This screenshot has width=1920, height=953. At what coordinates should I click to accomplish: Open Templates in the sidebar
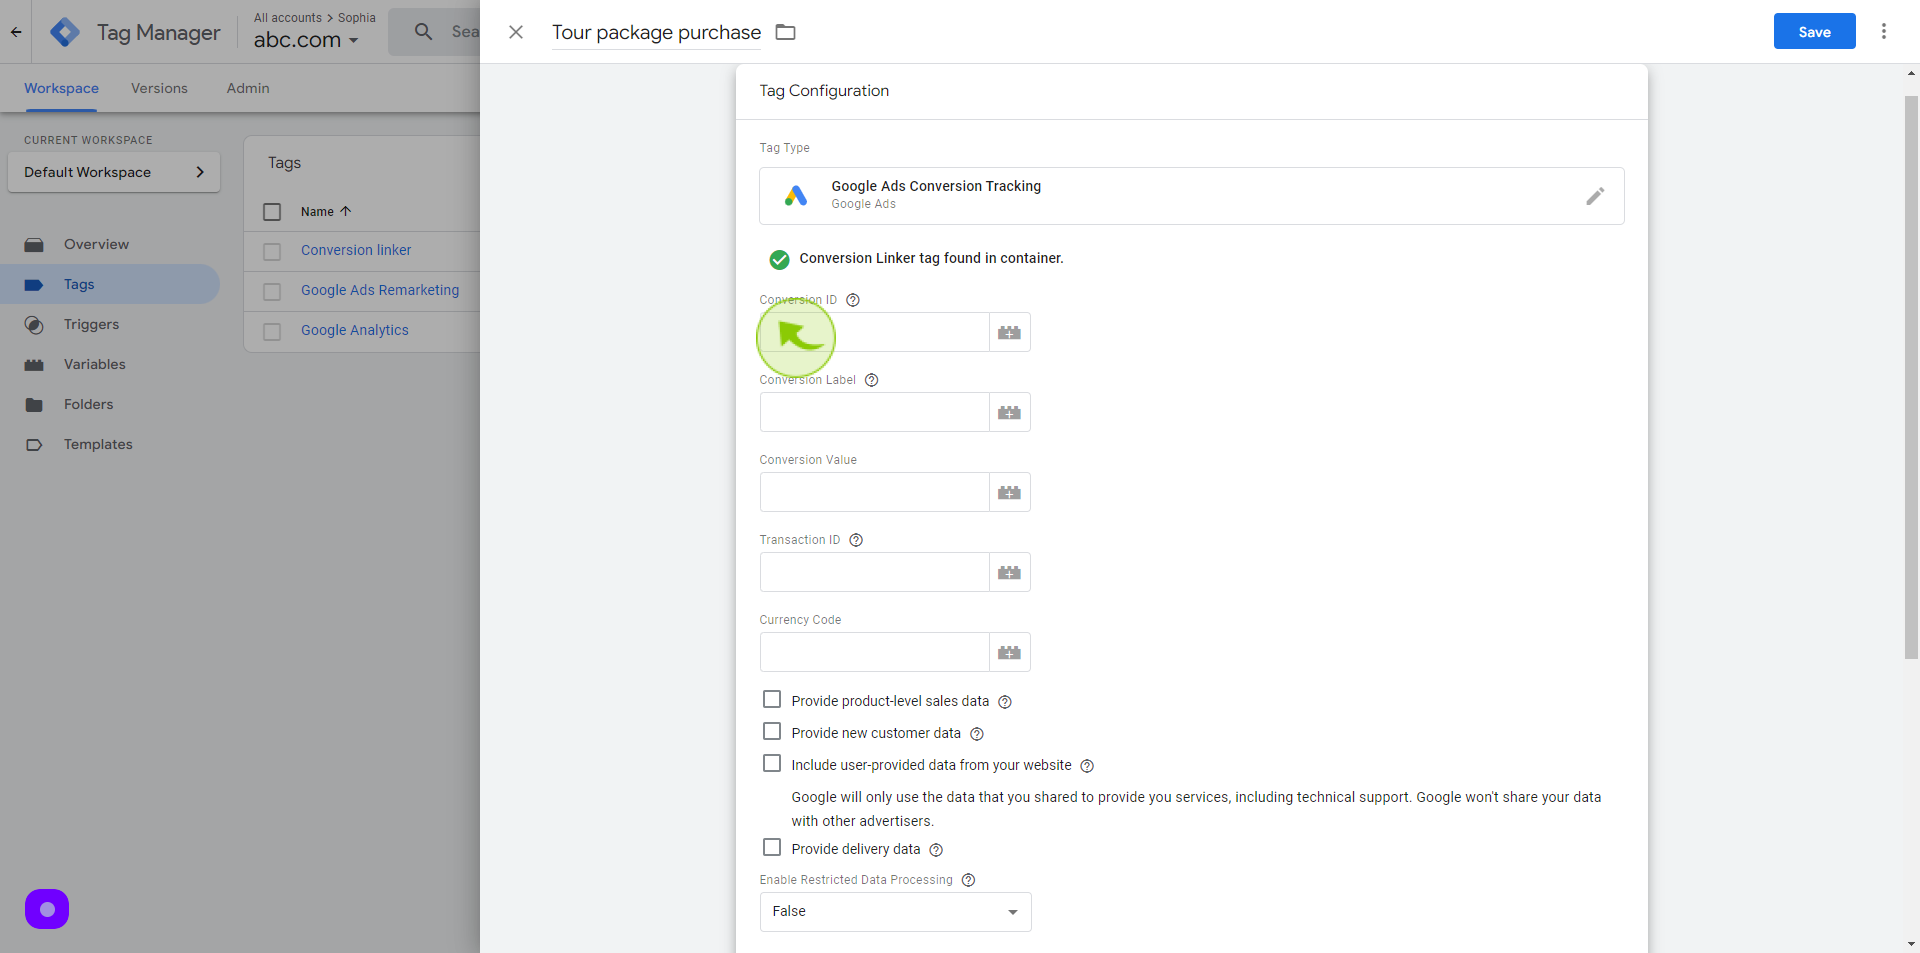[x=110, y=444]
